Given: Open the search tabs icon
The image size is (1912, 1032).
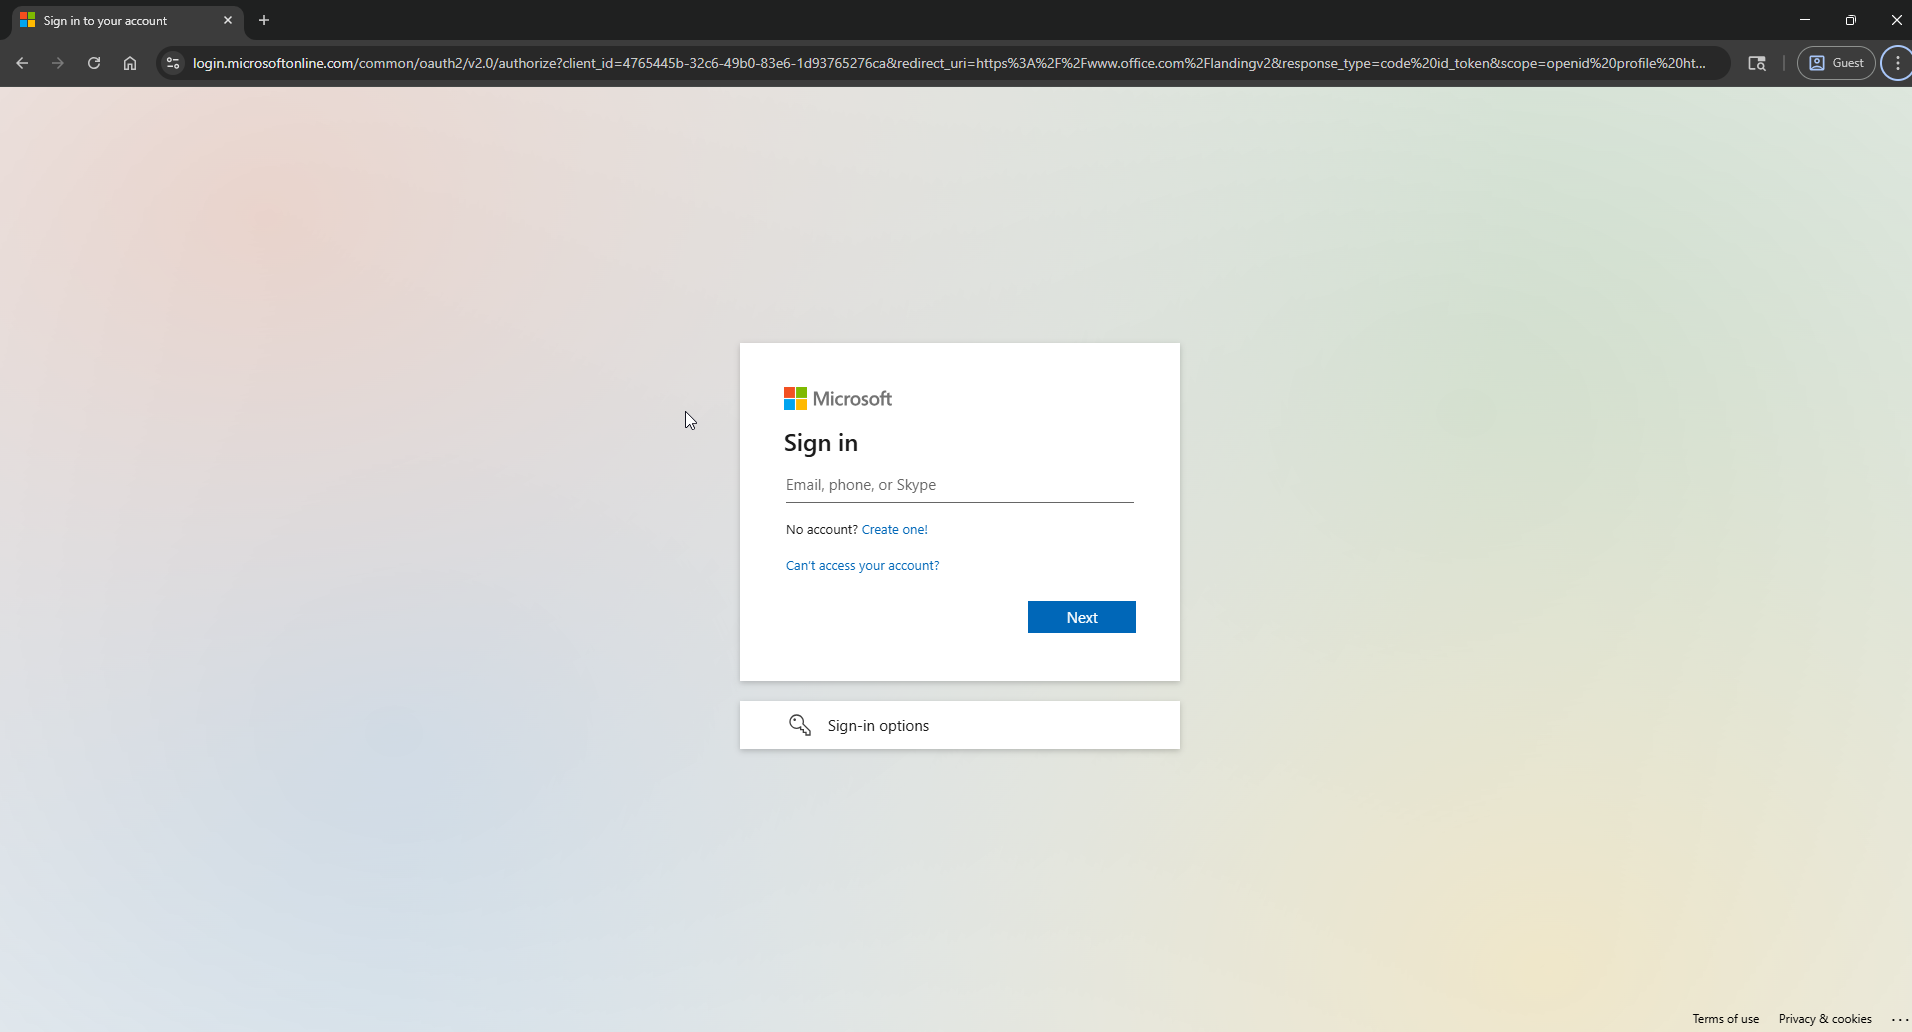Looking at the screenshot, I should 1756,63.
